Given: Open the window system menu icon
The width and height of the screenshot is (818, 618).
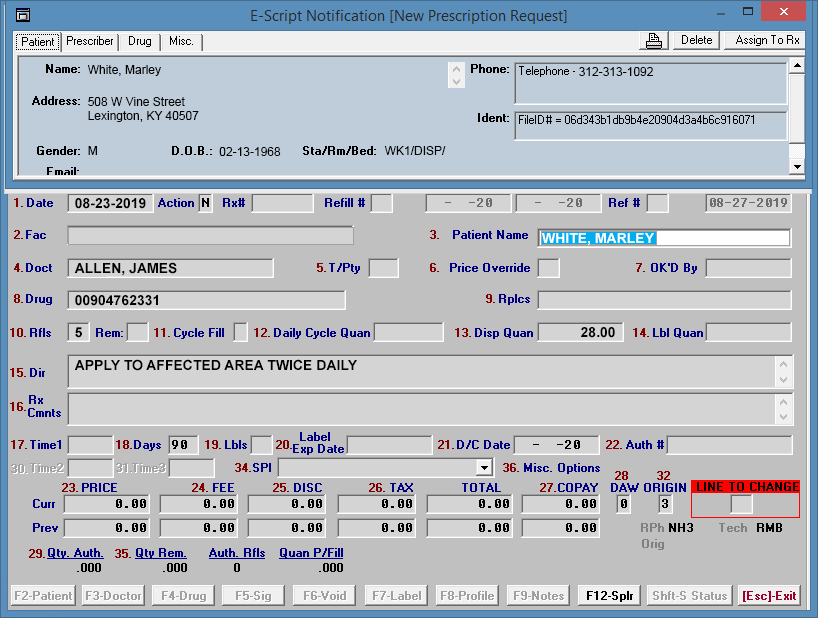Looking at the screenshot, I should [23, 15].
